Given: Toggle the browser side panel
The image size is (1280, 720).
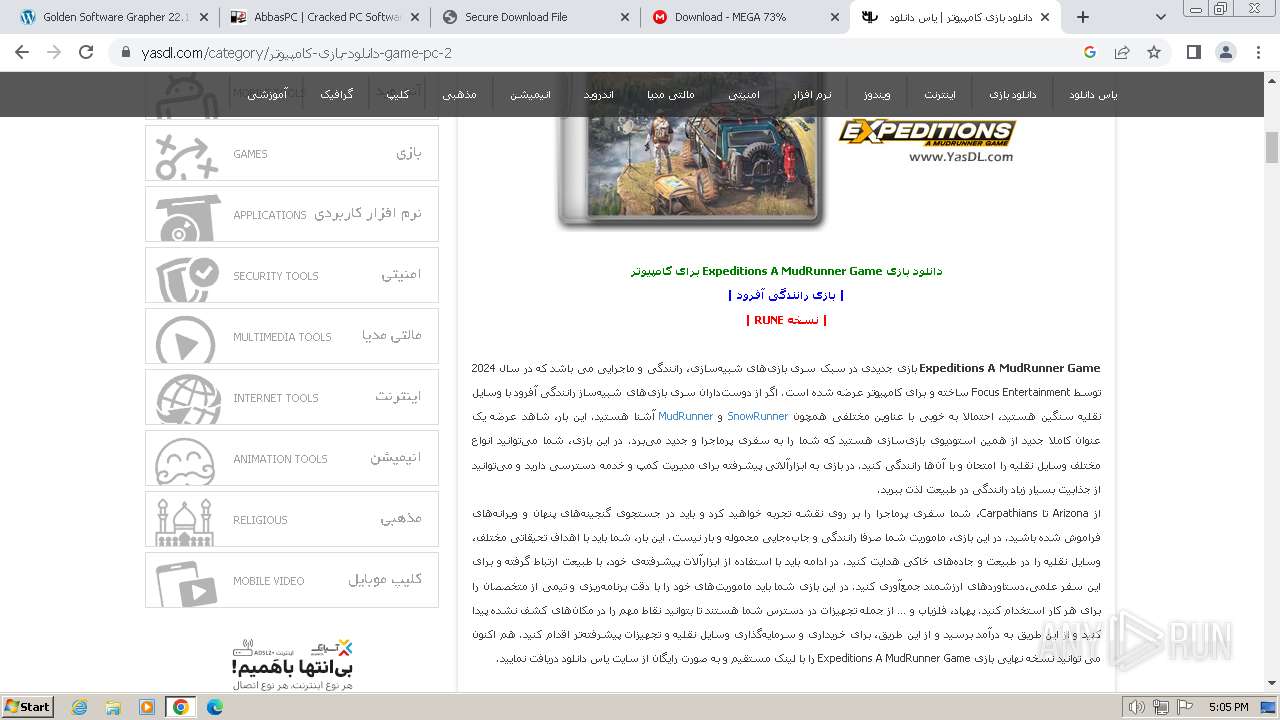Looking at the screenshot, I should tap(1194, 52).
